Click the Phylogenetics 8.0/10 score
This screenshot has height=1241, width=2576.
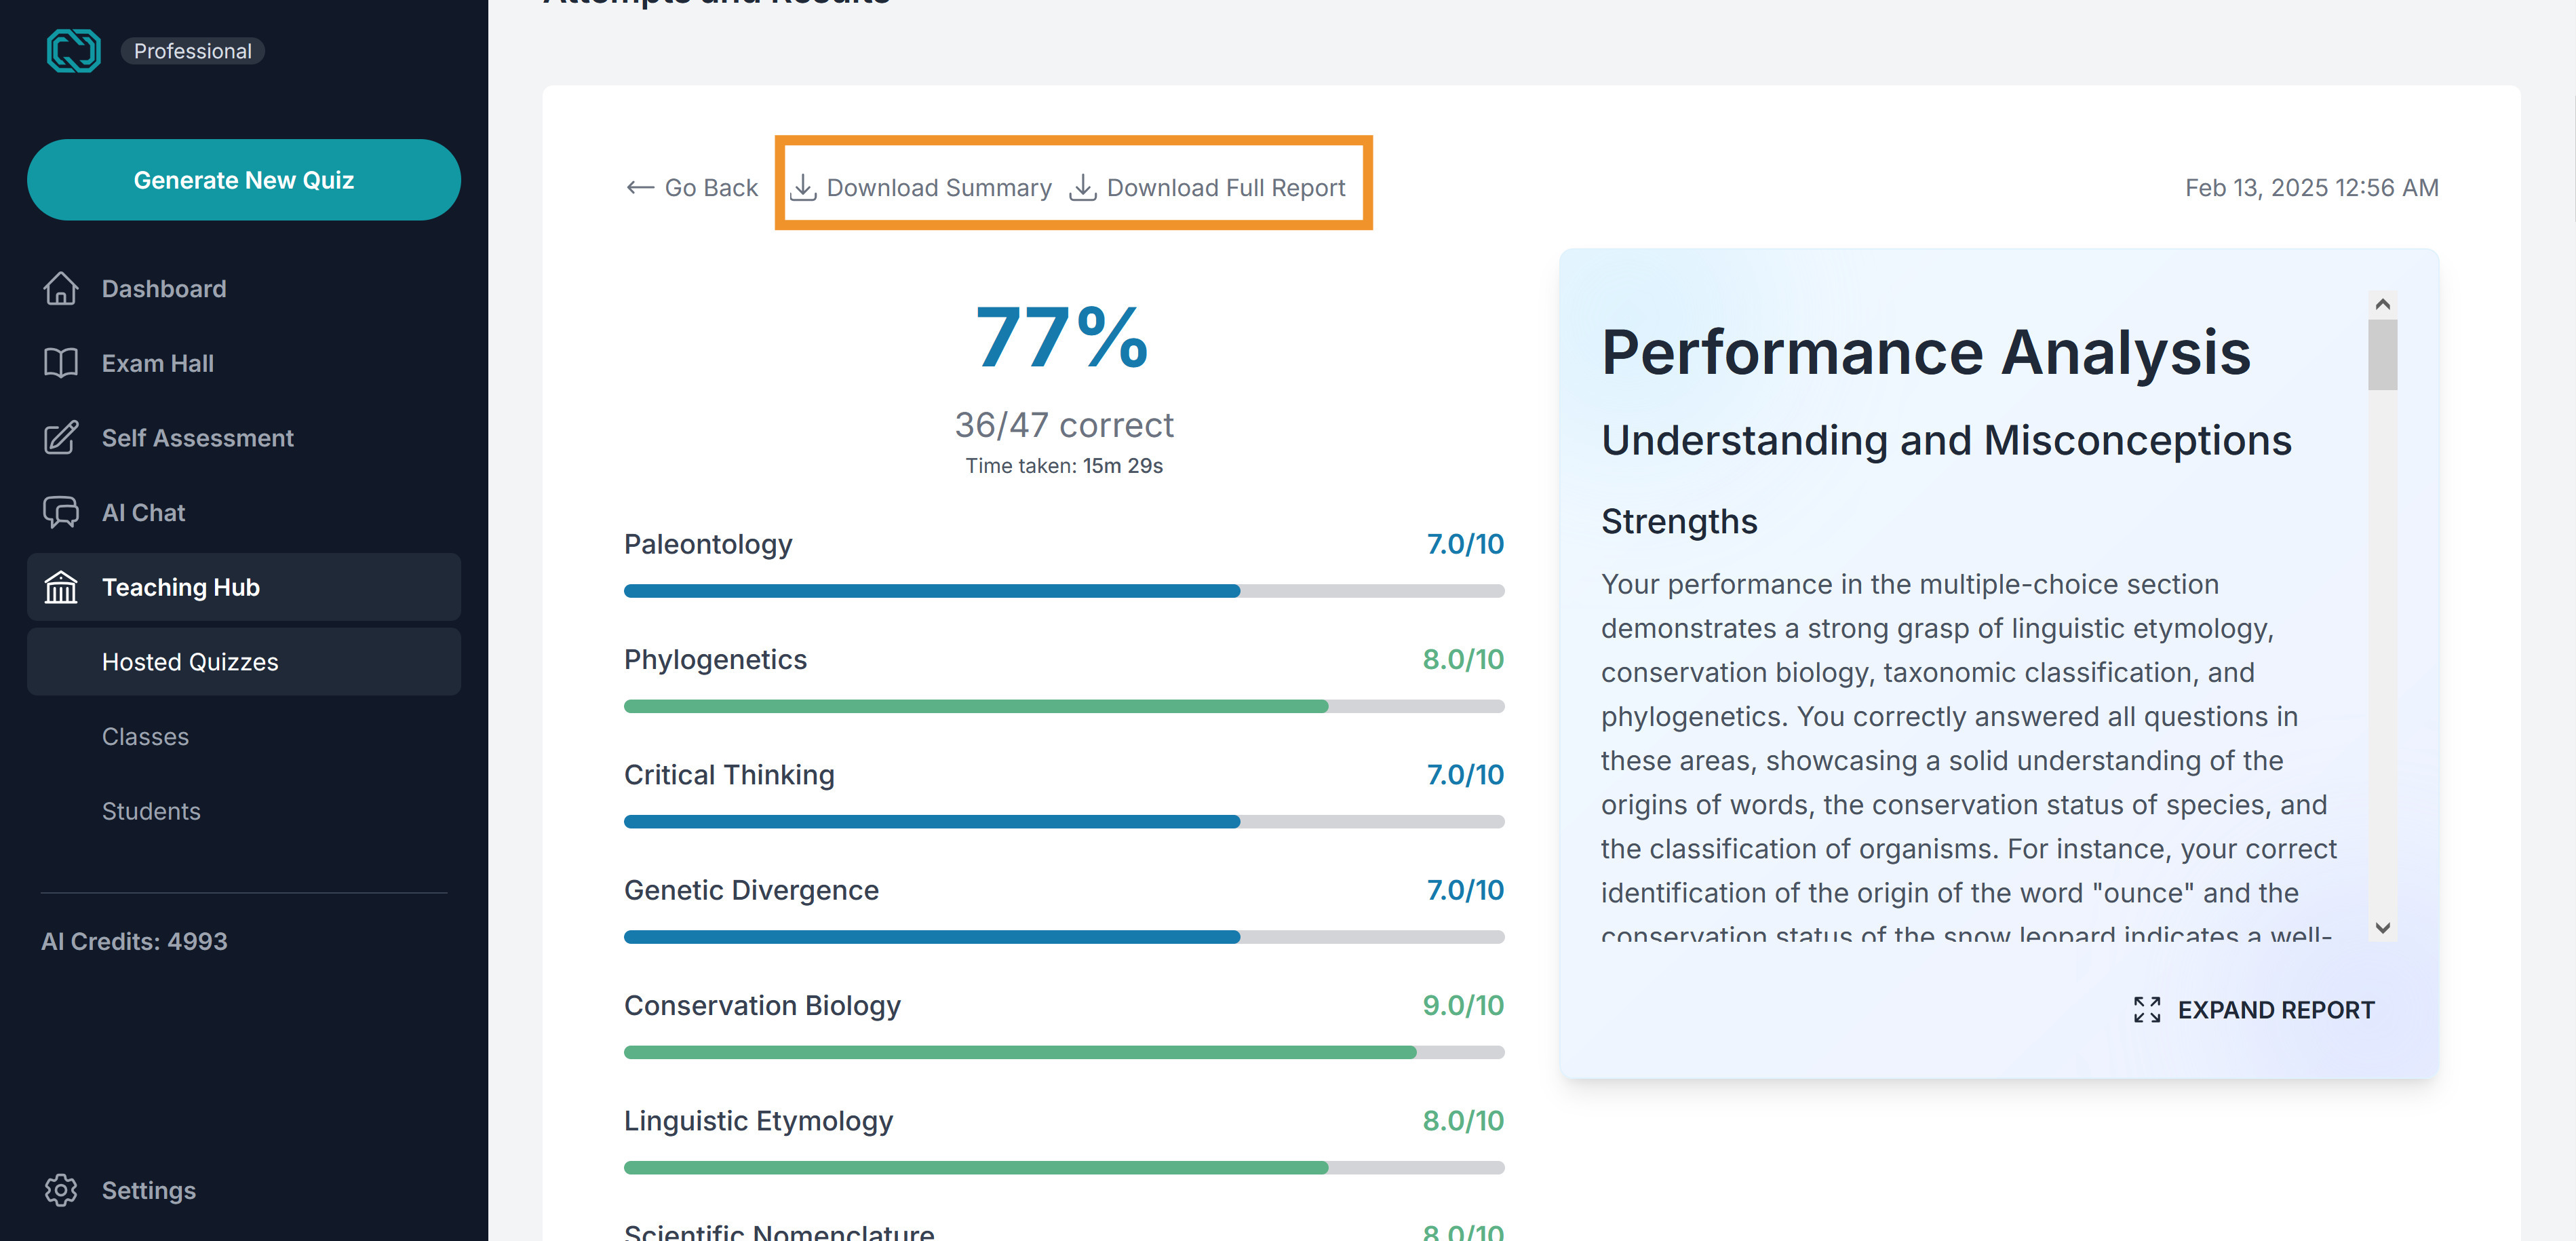[x=1463, y=660]
